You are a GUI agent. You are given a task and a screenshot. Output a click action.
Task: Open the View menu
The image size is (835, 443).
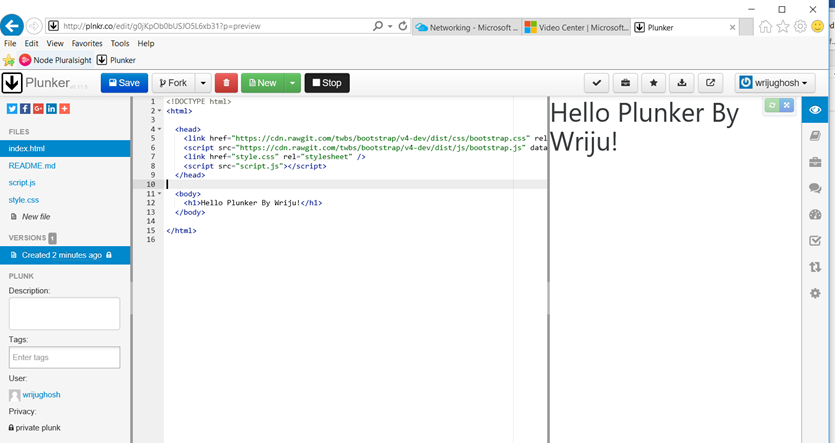click(55, 44)
